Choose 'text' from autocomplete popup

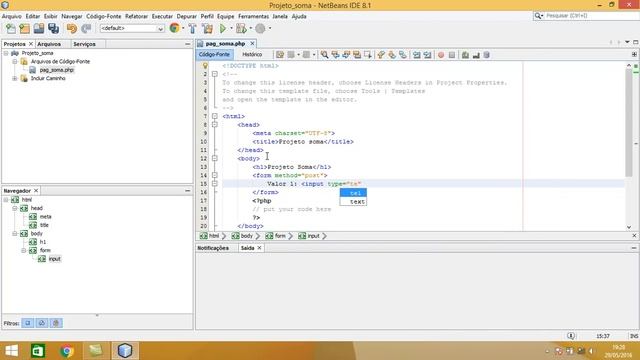click(353, 202)
